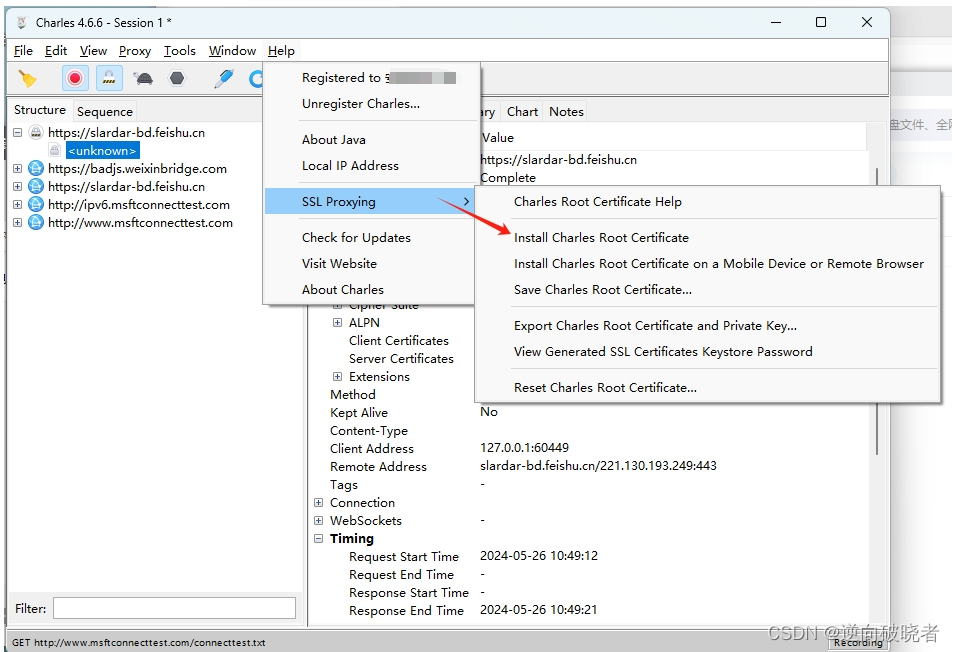Click globe icon beside badjs.weixinbridge.com
955x652 pixels.
[x=36, y=169]
